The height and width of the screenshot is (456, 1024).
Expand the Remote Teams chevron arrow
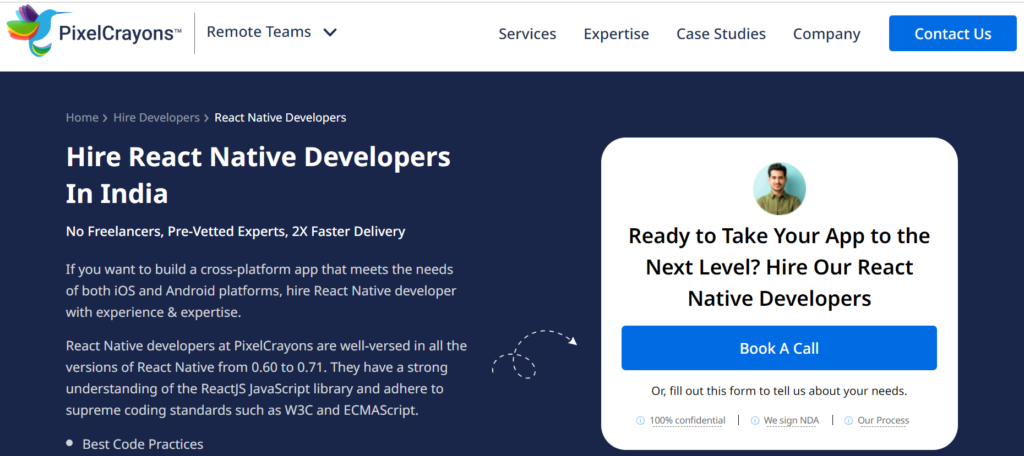tap(330, 32)
